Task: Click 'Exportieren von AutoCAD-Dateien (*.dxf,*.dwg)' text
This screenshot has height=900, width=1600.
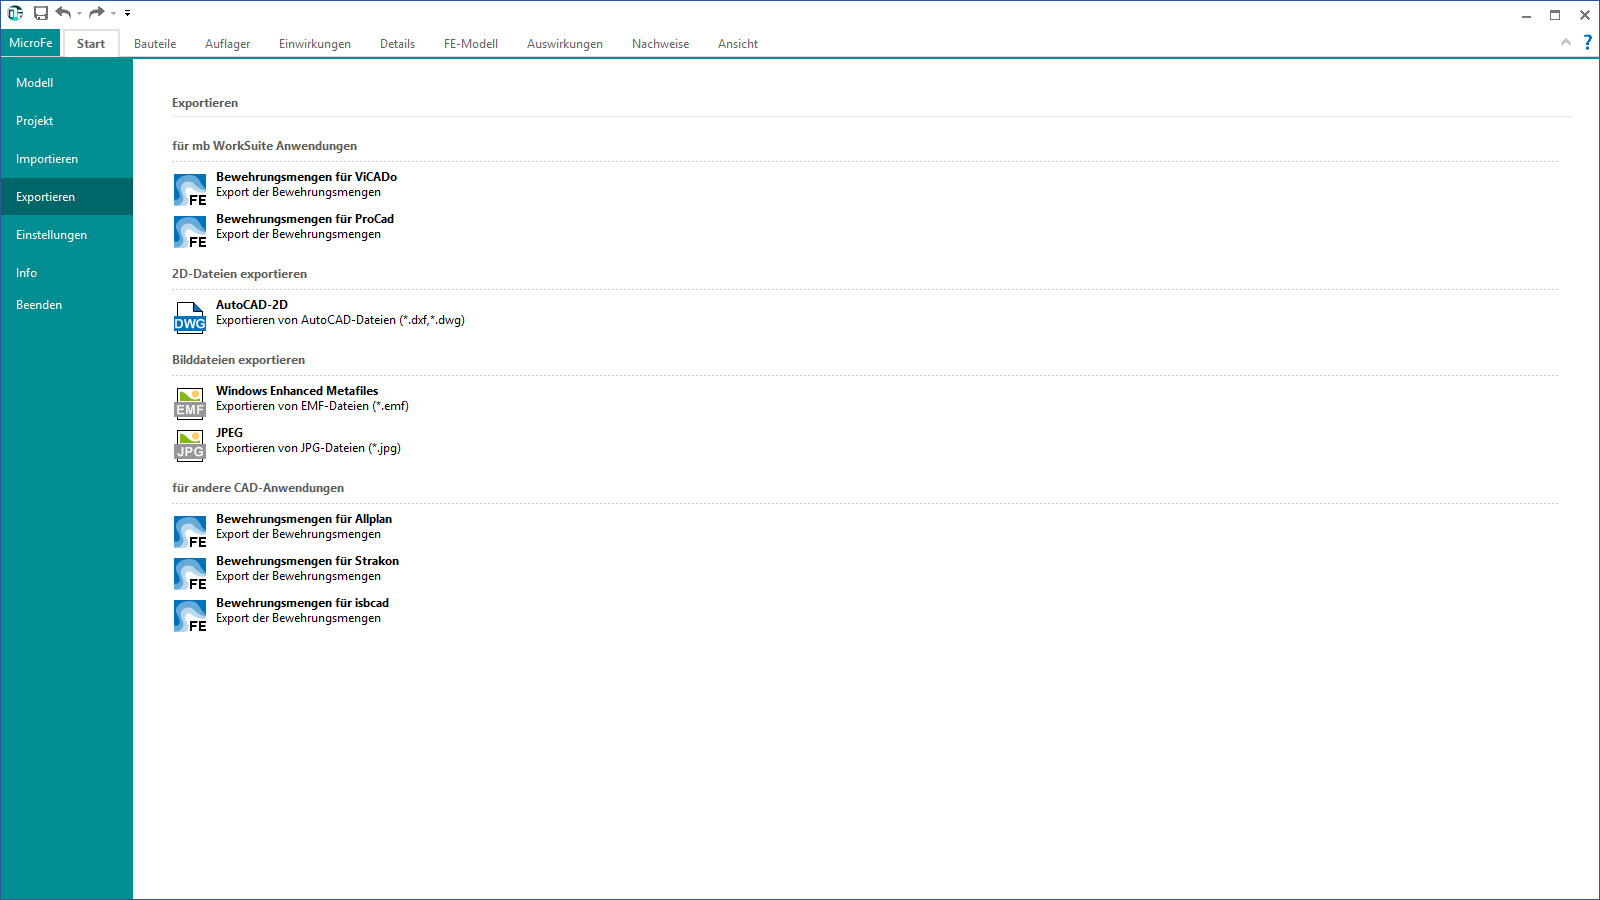Action: 340,320
